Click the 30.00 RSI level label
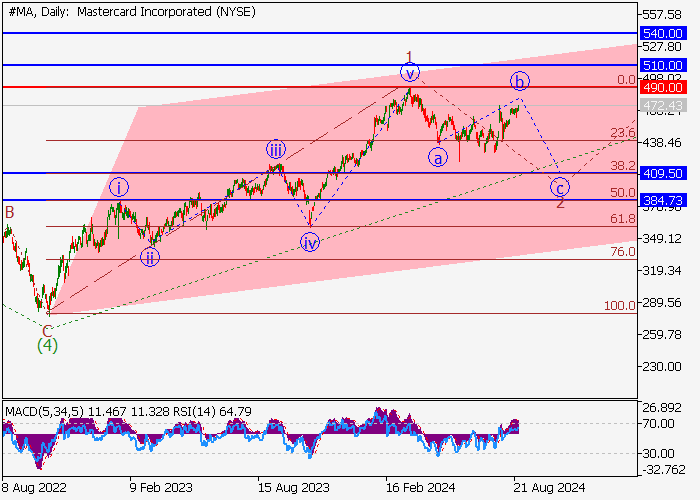The height and width of the screenshot is (500, 700). point(658,454)
